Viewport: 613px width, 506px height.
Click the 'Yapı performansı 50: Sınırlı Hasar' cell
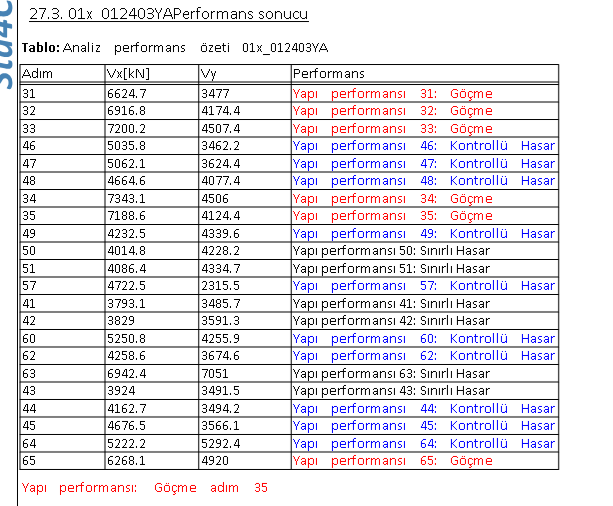coord(391,250)
